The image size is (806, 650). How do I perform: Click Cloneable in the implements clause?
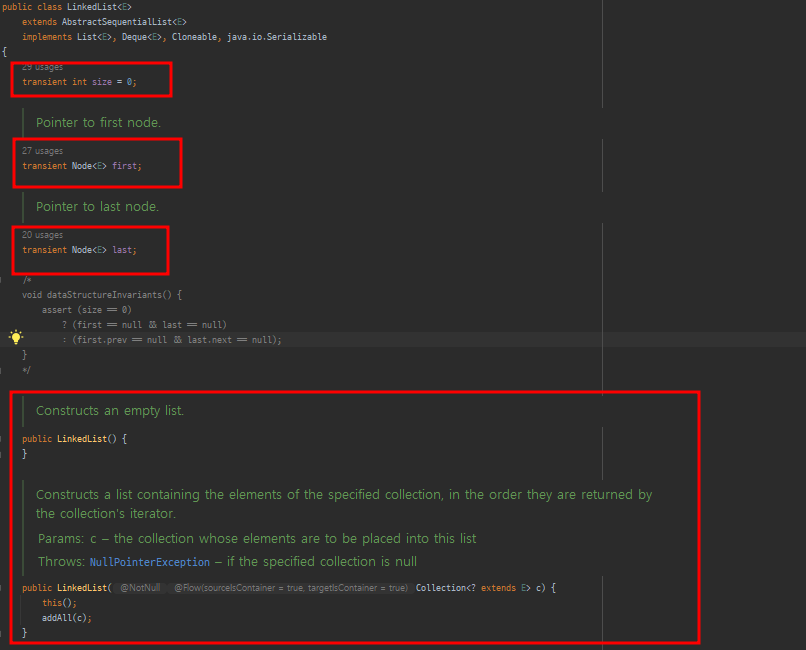194,37
